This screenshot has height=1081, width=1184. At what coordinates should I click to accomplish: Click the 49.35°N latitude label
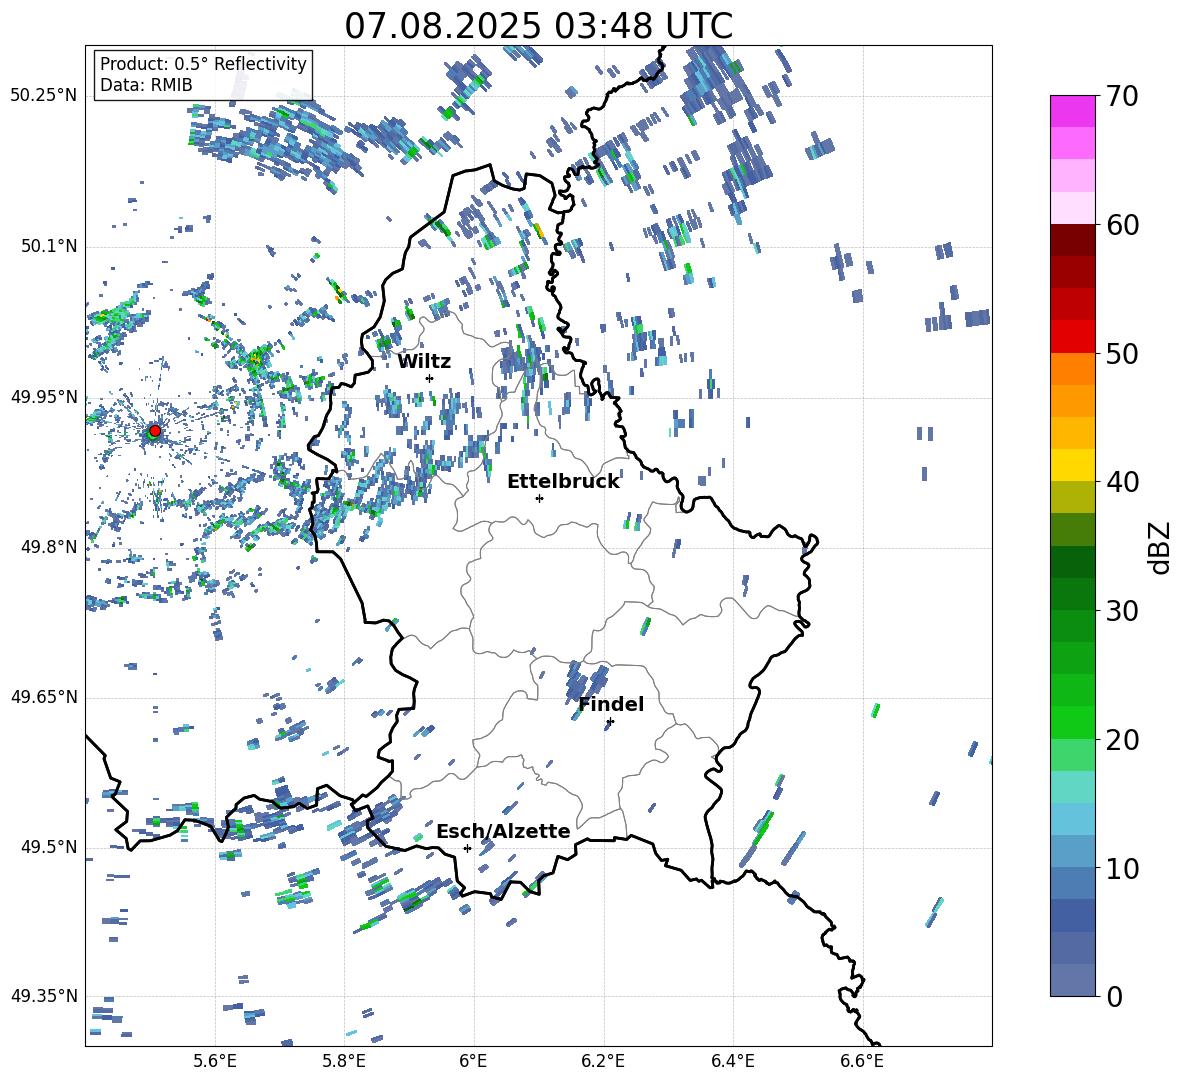(x=44, y=996)
